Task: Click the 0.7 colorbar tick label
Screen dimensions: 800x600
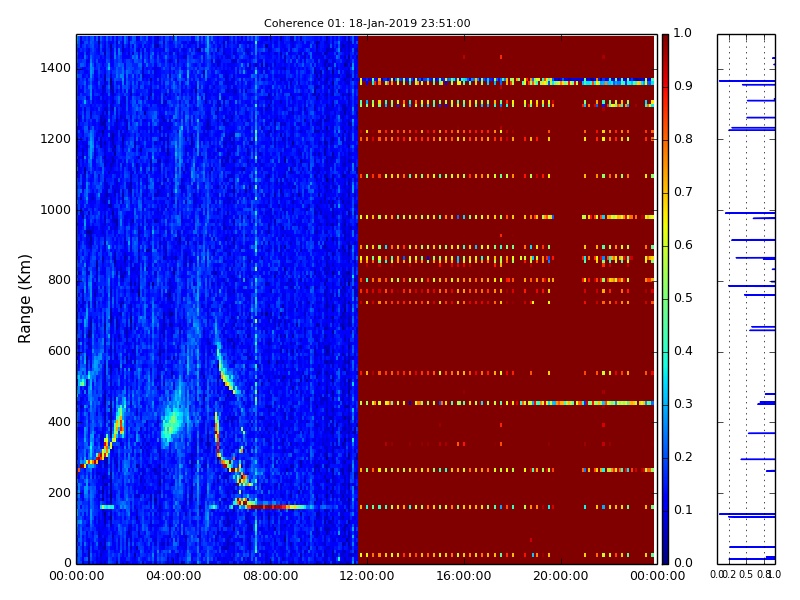Action: tap(683, 192)
